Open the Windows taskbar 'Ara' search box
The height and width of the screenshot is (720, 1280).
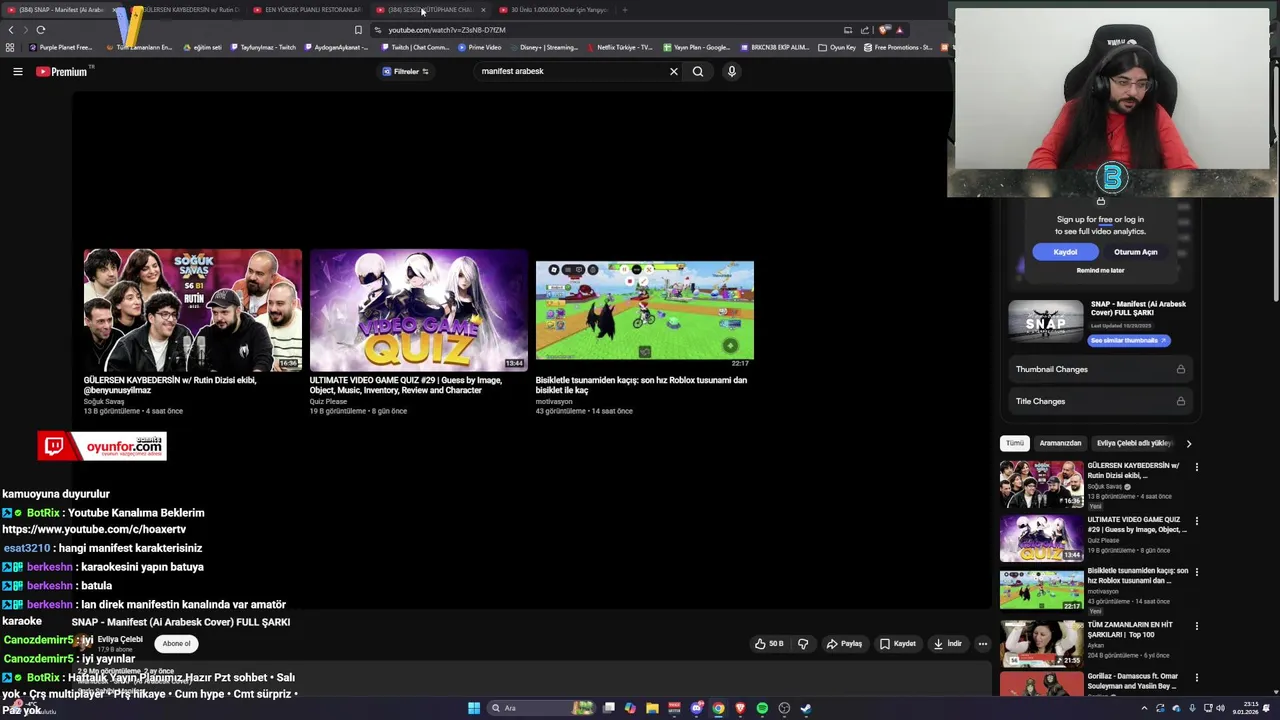point(540,708)
